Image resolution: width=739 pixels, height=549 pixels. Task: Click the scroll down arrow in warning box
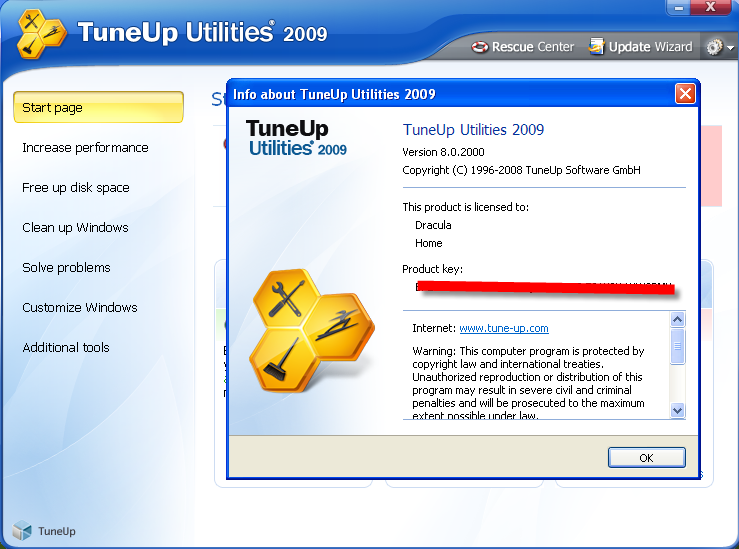(x=677, y=410)
